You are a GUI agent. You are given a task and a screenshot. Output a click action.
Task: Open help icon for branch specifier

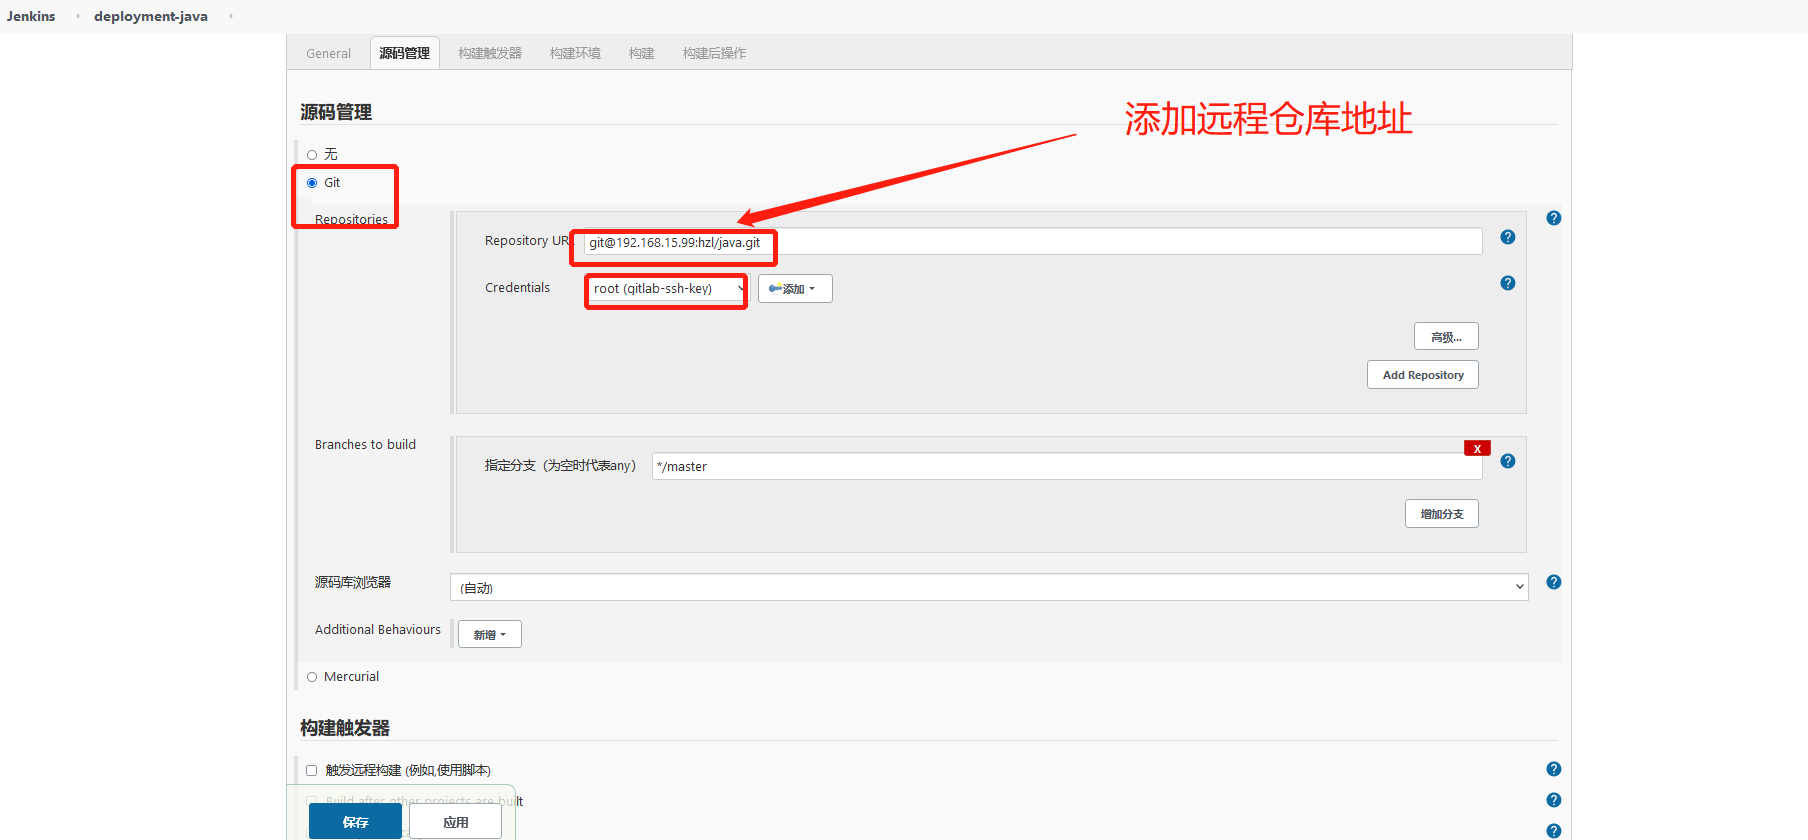tap(1508, 461)
